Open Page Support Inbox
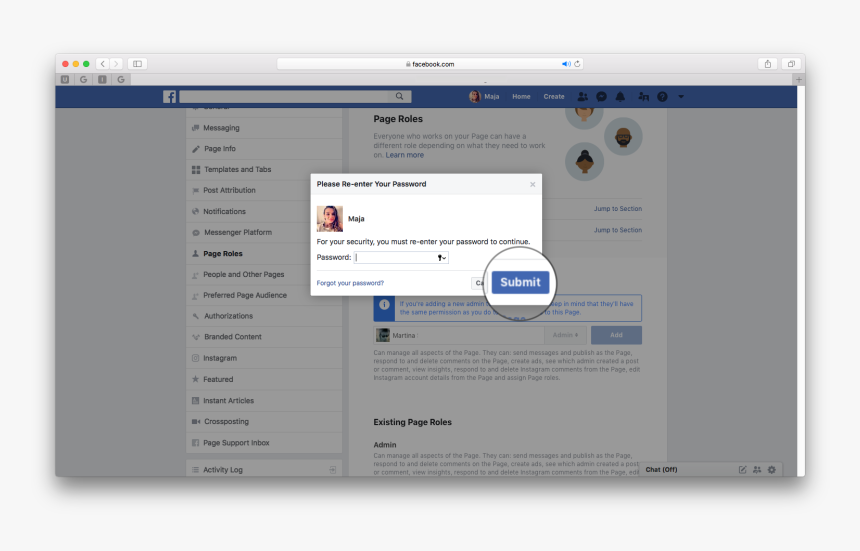 point(264,442)
